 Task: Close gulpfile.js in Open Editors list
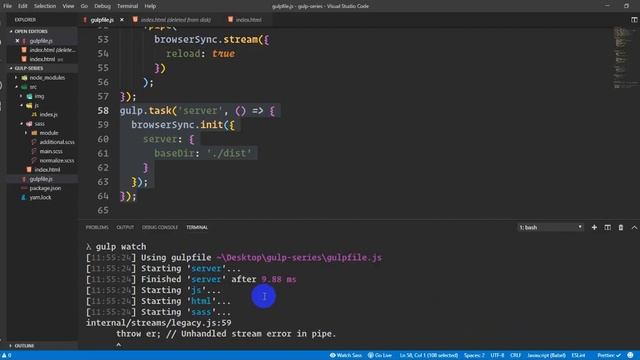17,41
